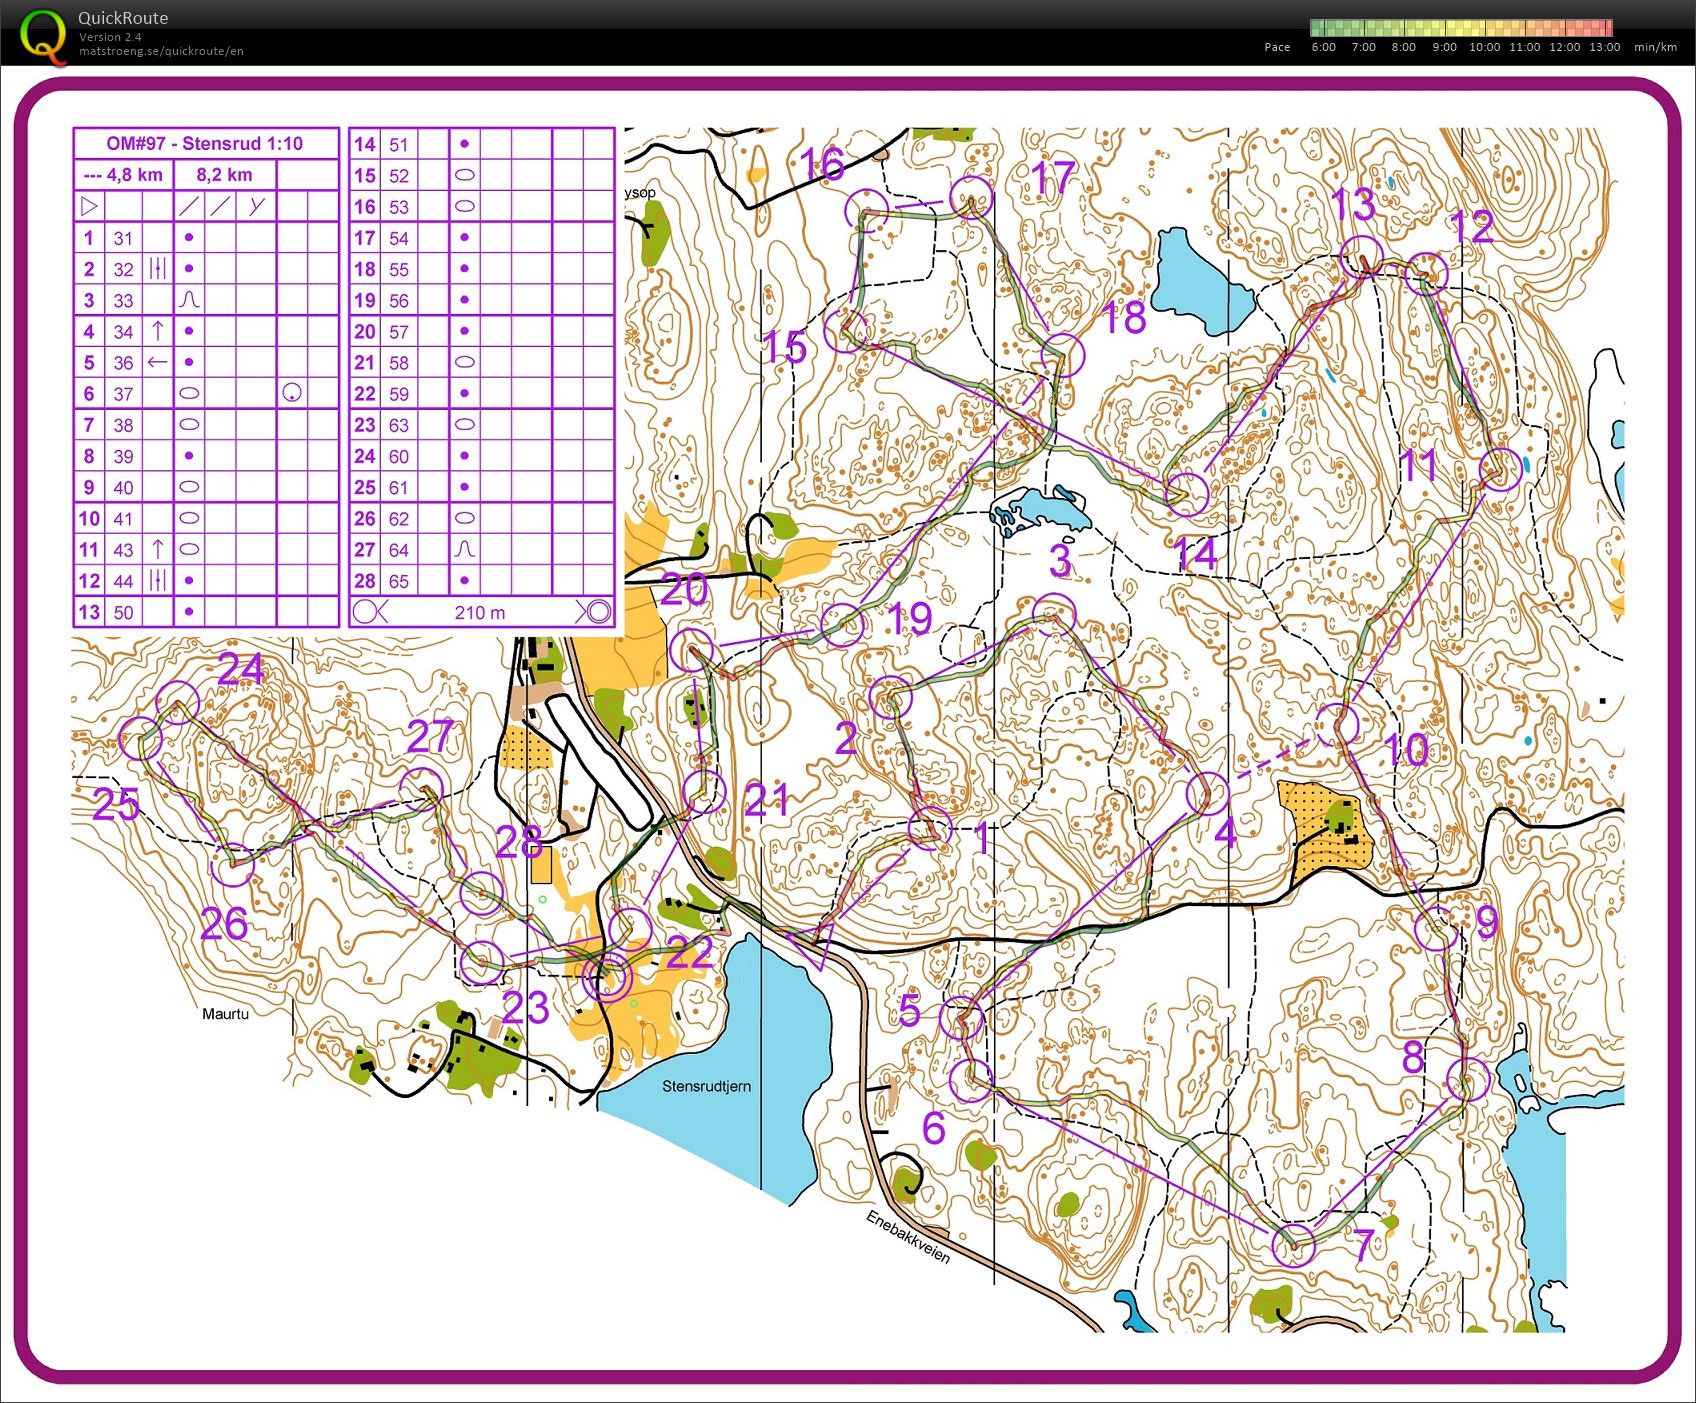
Task: Select the control 25 circle marker
Action: click(x=140, y=739)
